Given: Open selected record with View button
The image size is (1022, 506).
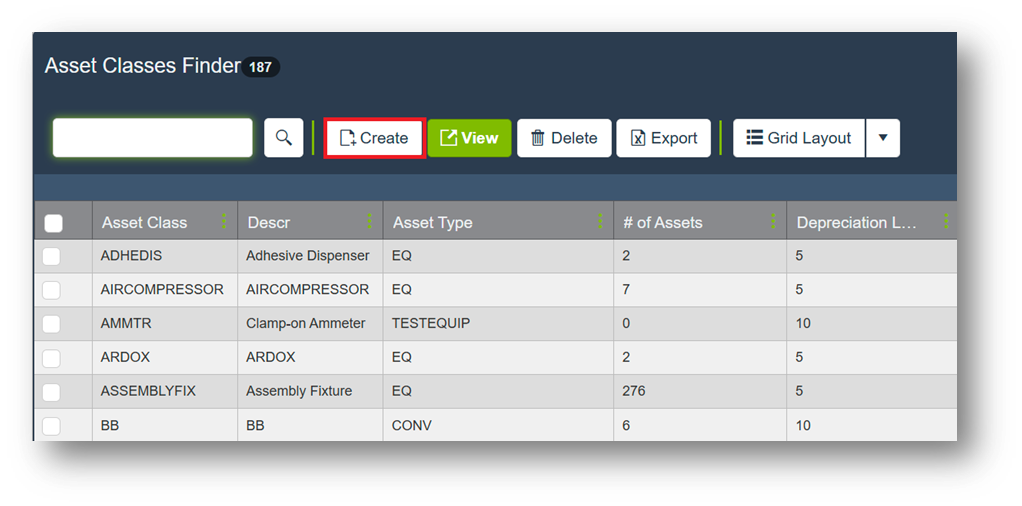Looking at the screenshot, I should [469, 138].
